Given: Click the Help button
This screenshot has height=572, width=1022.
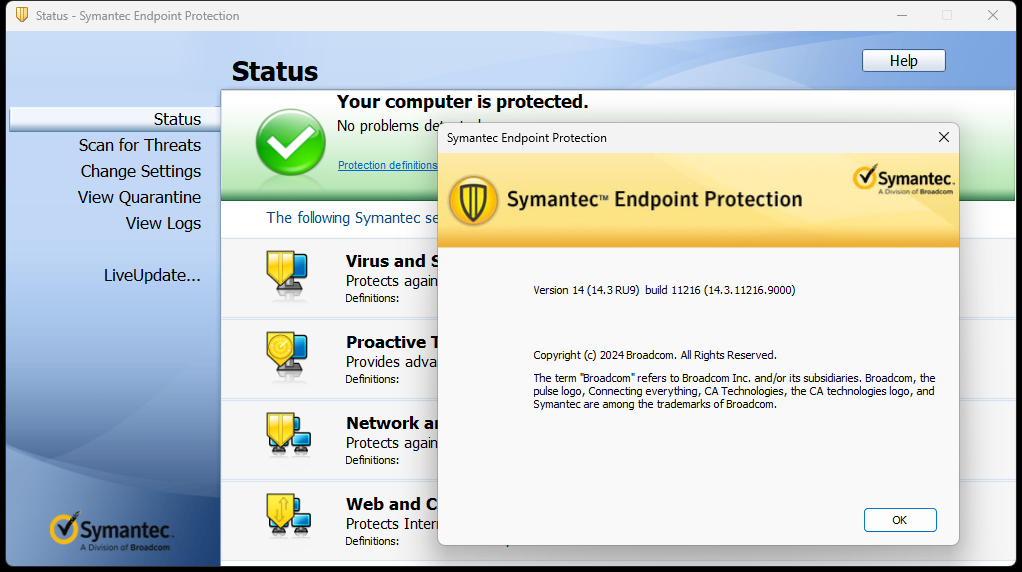Looking at the screenshot, I should point(903,61).
